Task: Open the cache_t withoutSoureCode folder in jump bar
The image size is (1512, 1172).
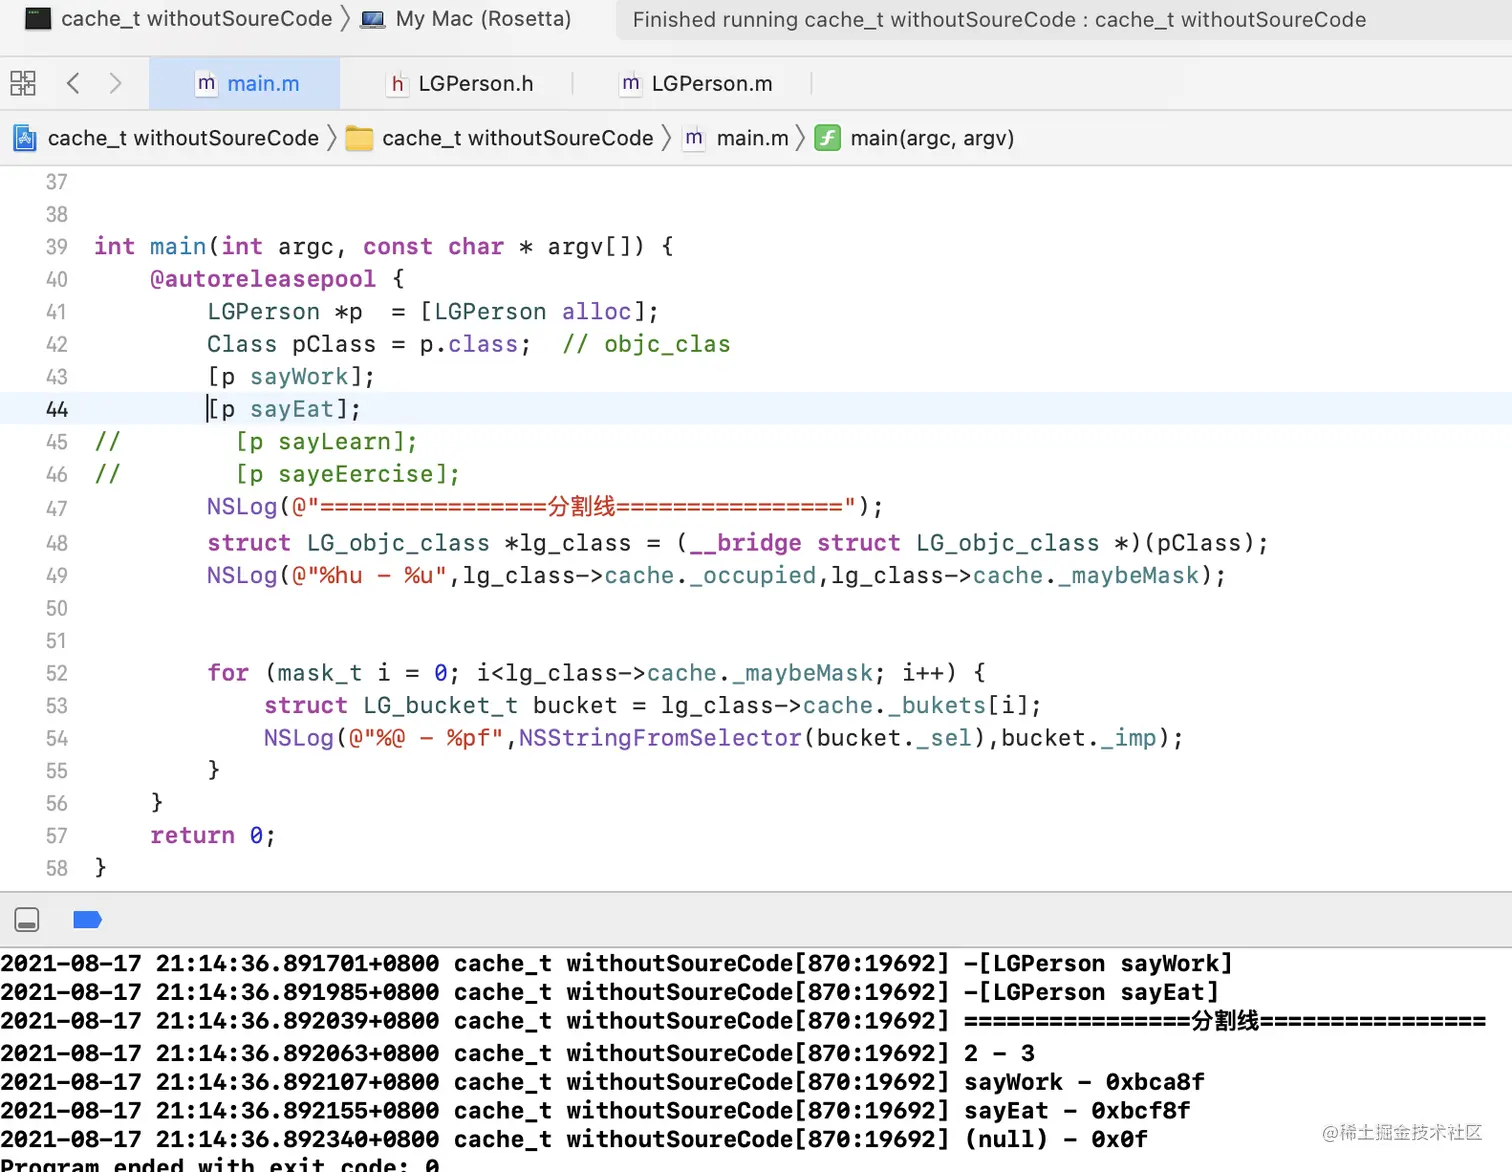Action: (517, 138)
